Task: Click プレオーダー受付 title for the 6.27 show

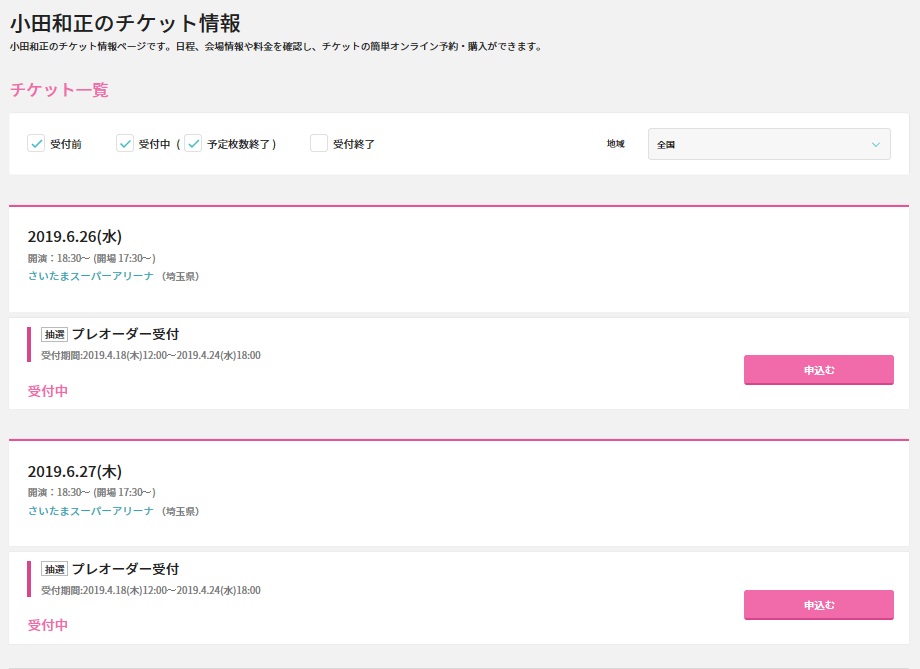Action: 125,569
